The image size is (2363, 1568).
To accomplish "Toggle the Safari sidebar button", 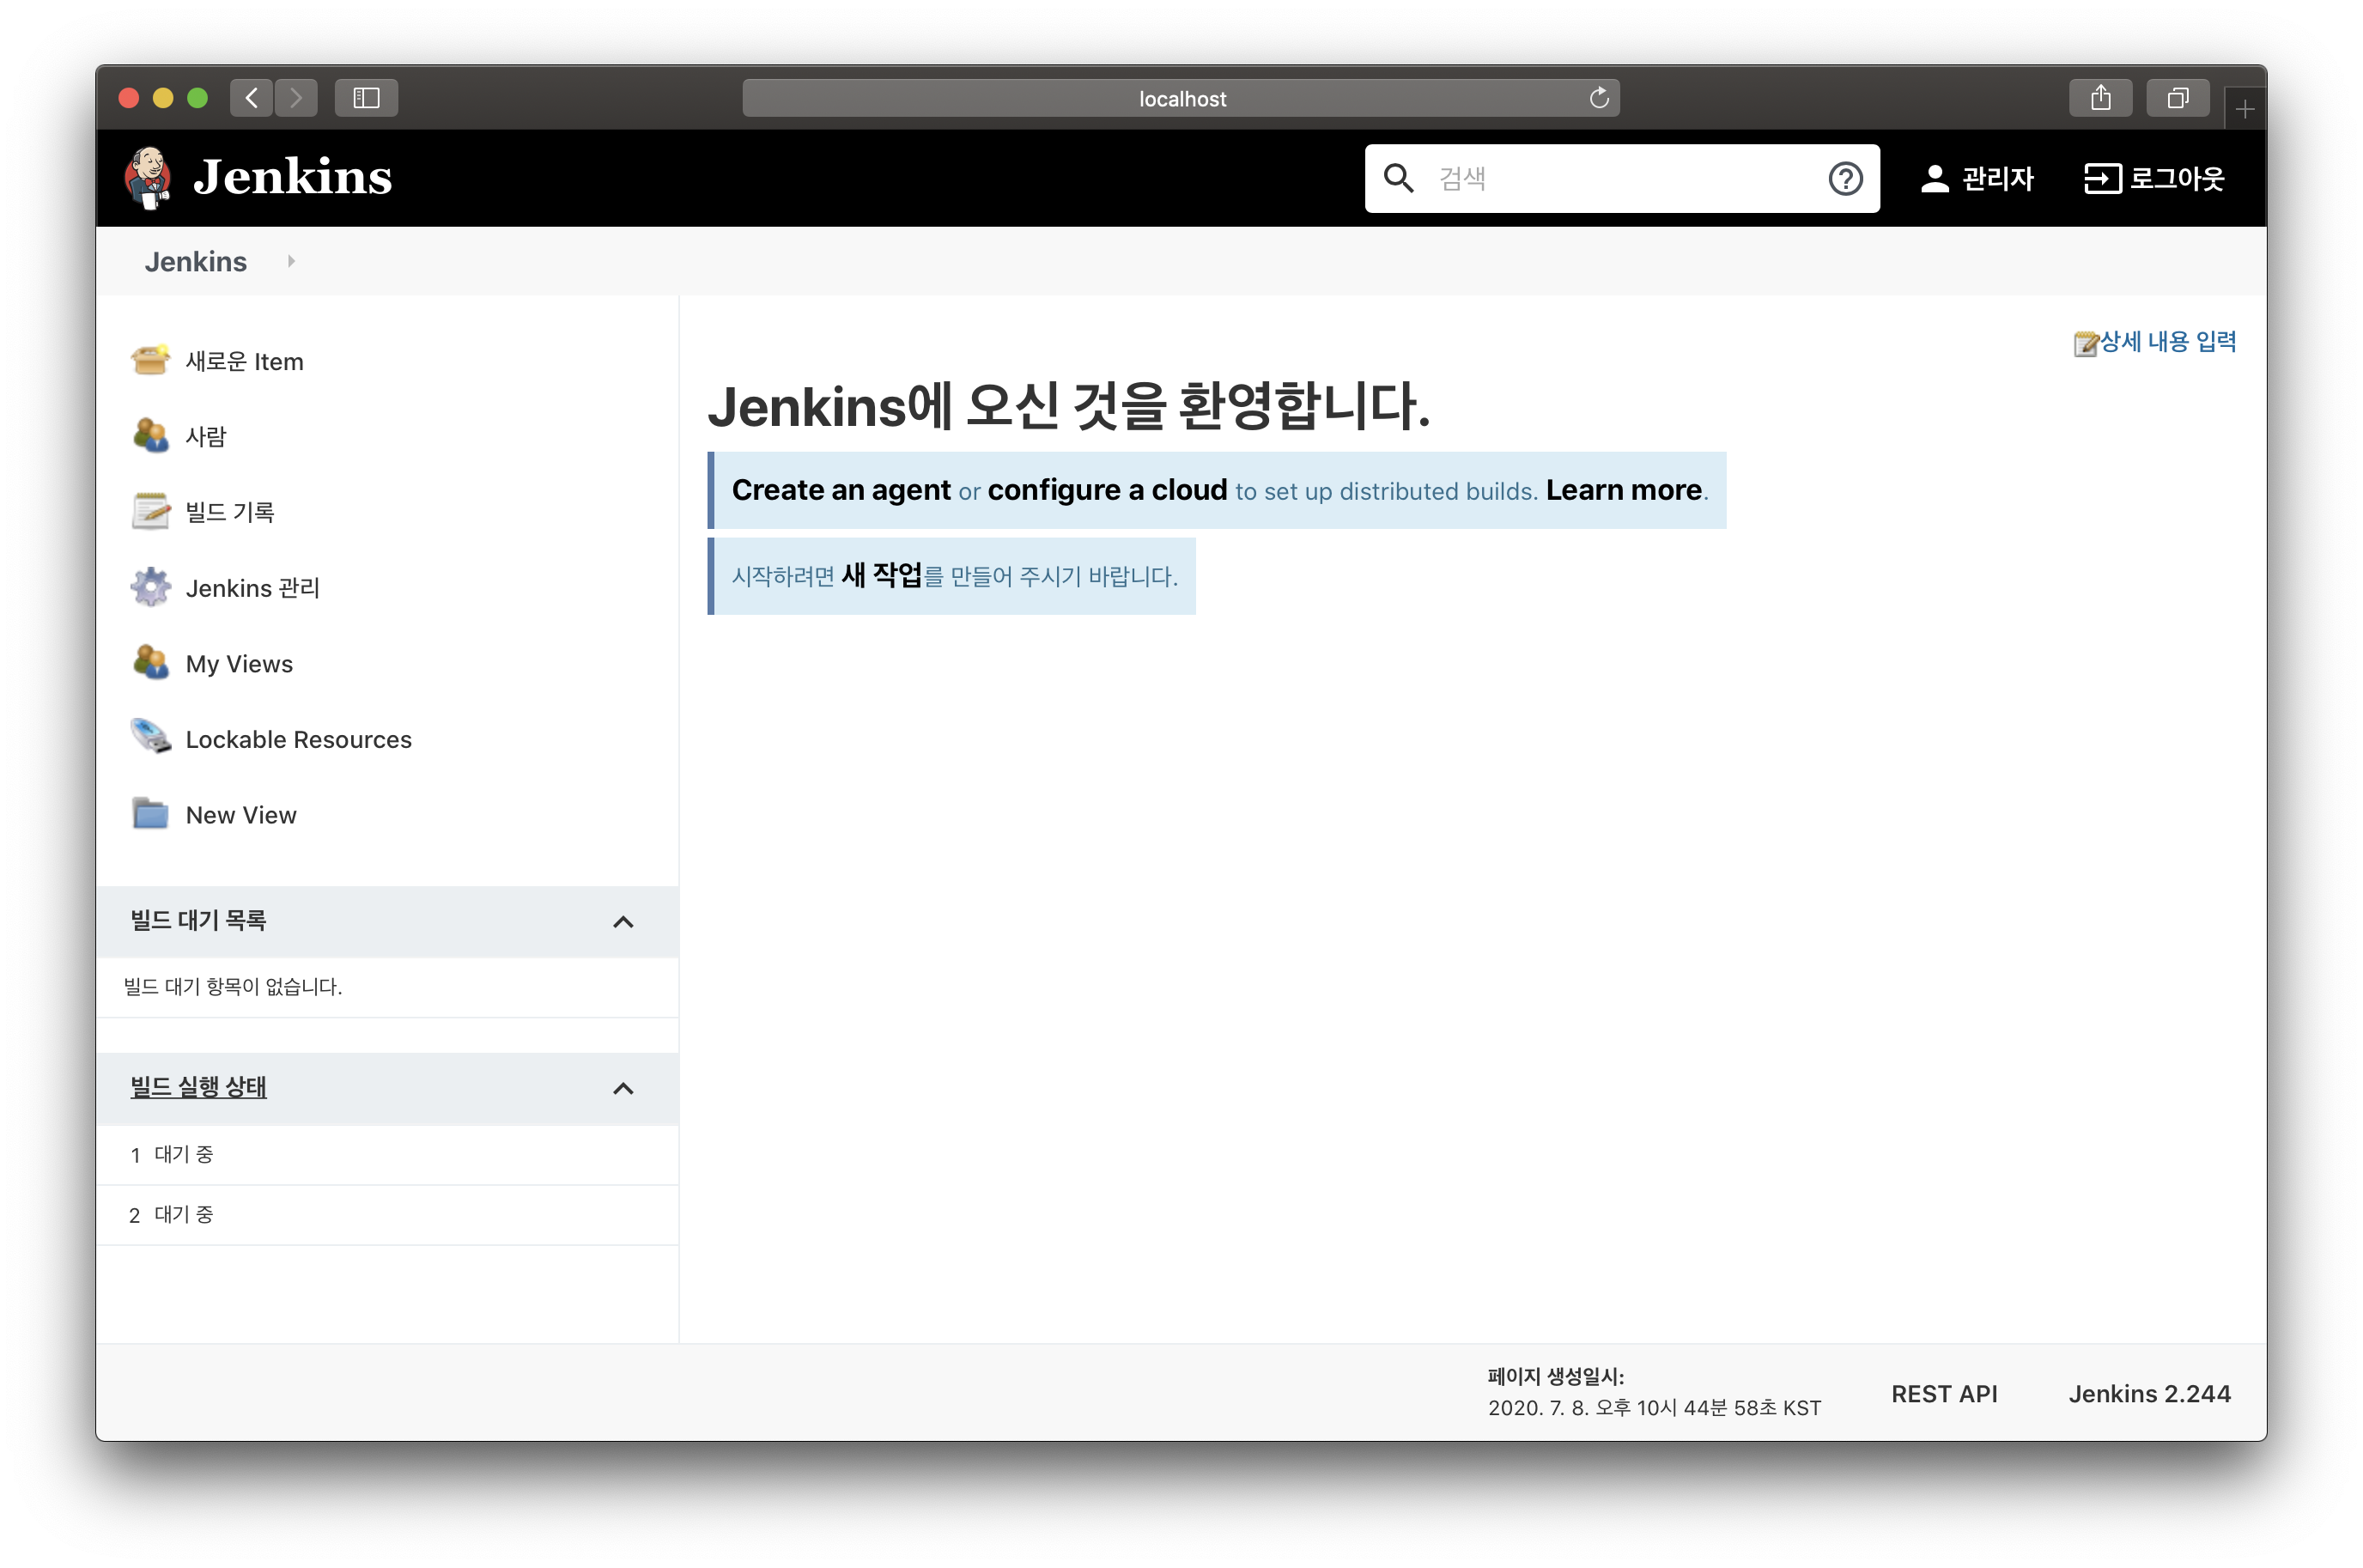I will click(366, 98).
